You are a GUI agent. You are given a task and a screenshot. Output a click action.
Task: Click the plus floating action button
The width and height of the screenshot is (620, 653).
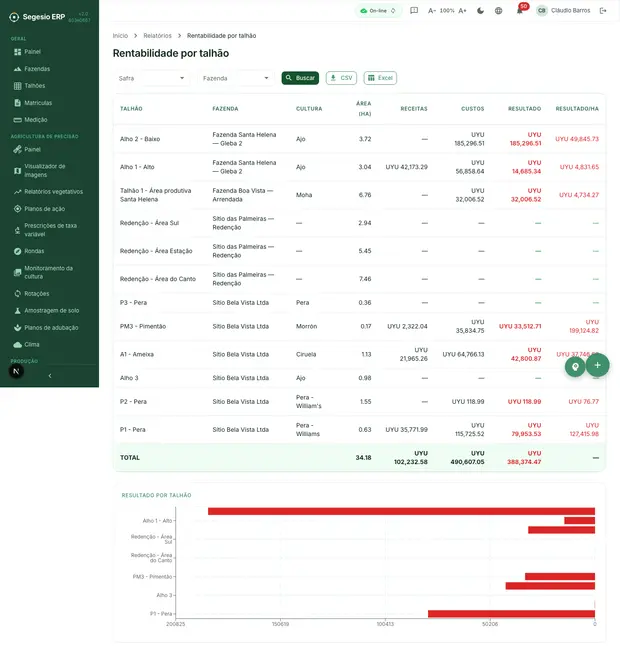click(598, 365)
